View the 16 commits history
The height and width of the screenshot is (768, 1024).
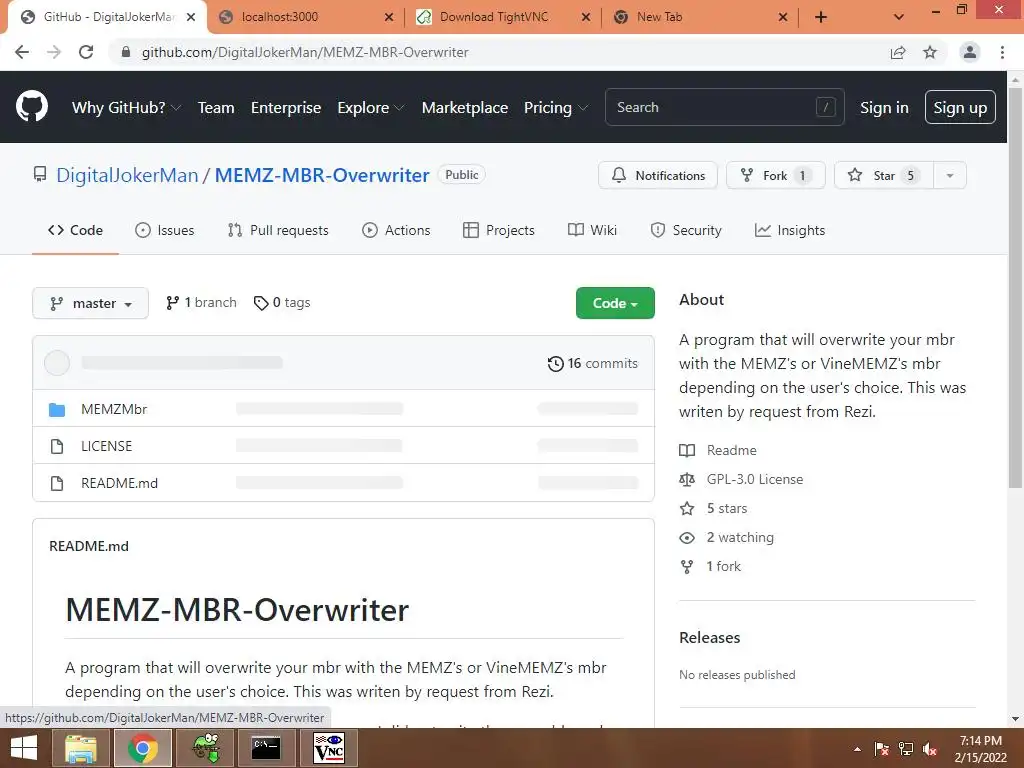[x=592, y=363]
